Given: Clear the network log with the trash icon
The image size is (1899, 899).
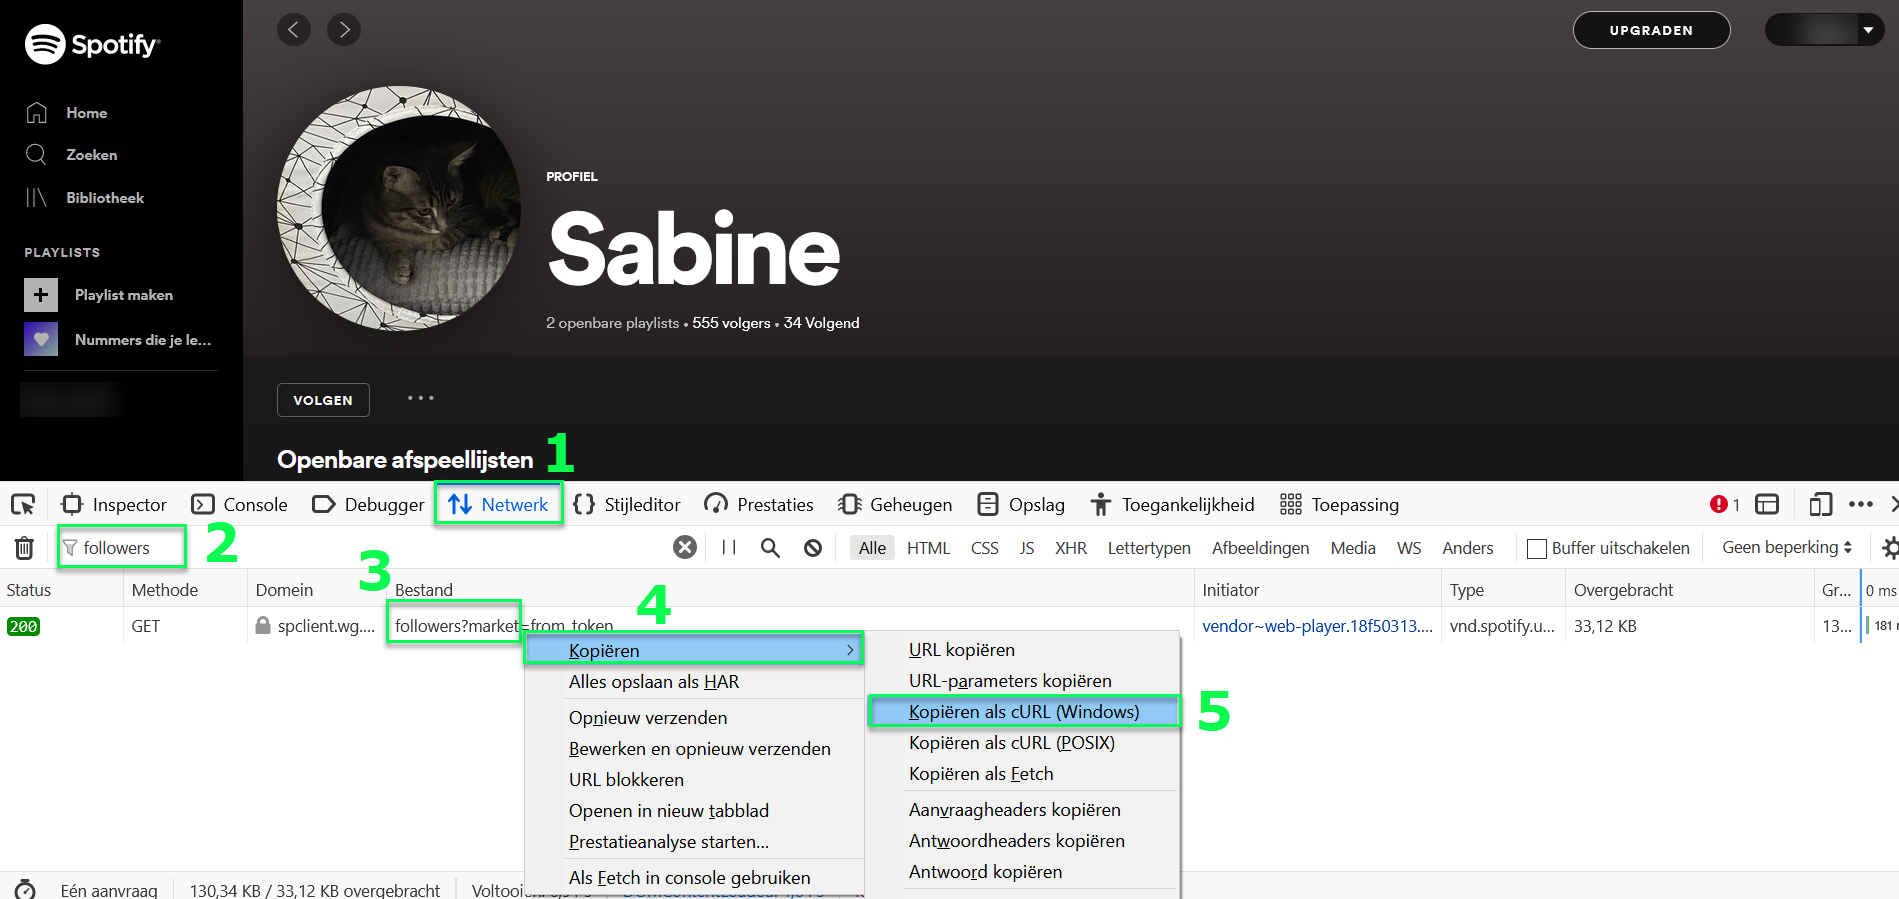Looking at the screenshot, I should click(24, 548).
